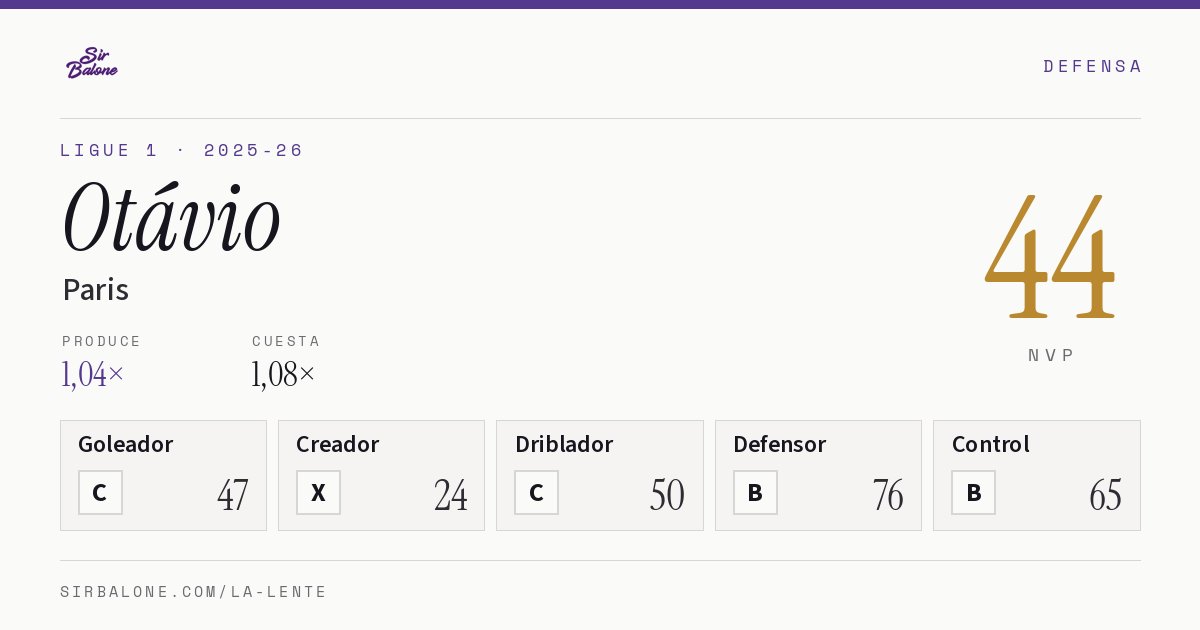1200x630 pixels.
Task: Click the Cuesta 1,08× value
Action: pos(283,374)
